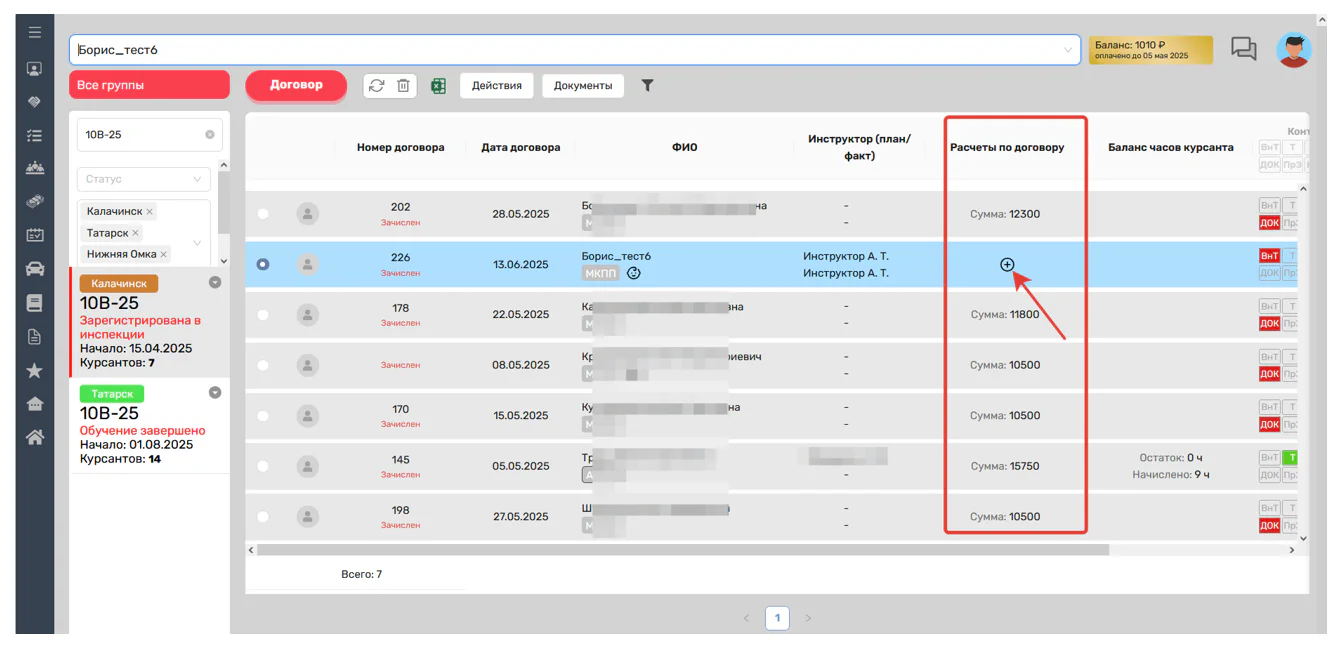Click the plus icon in Расчеты по договору
Screen dimensions: 1344x647
[1007, 265]
